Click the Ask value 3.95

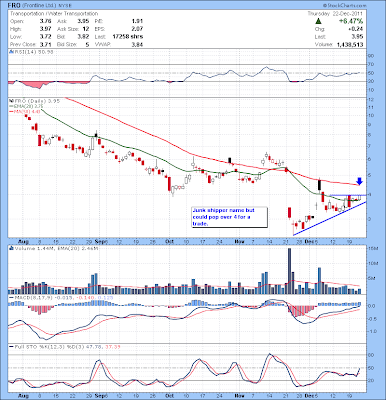coord(83,21)
